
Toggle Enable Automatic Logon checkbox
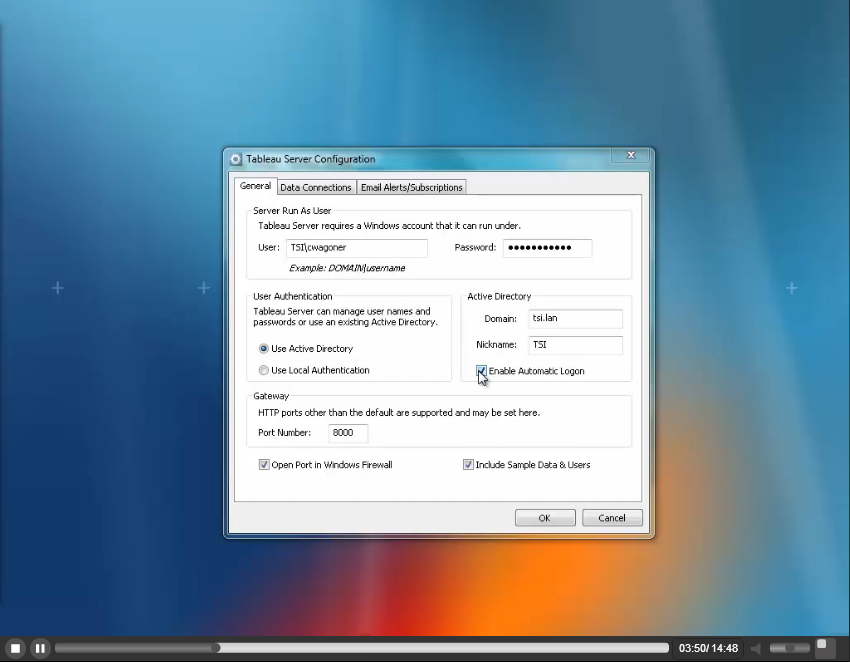click(x=482, y=371)
